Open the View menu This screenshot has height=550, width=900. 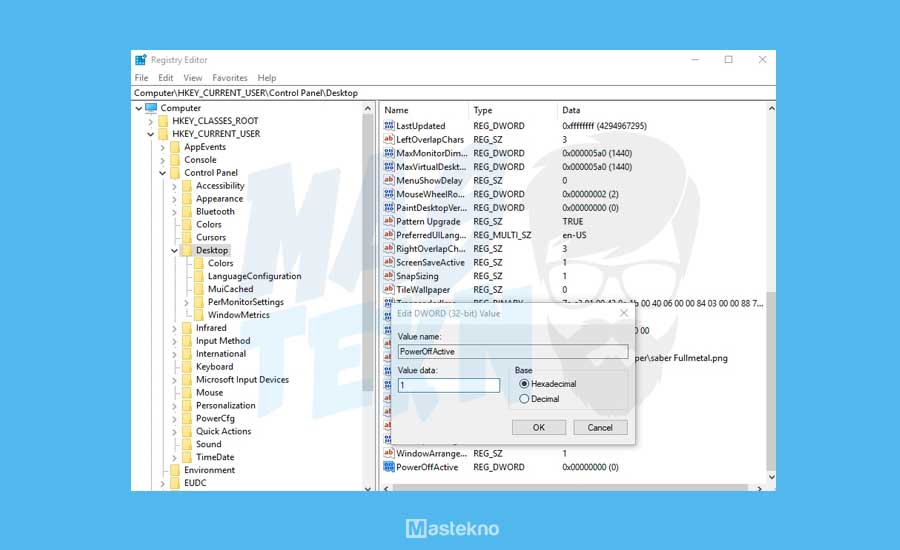click(193, 78)
